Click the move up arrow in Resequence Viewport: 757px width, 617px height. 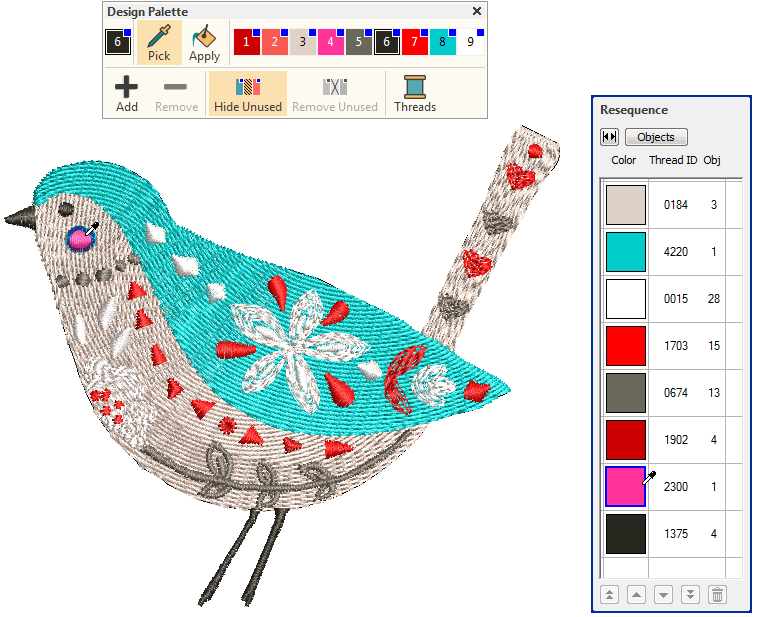pos(636,594)
